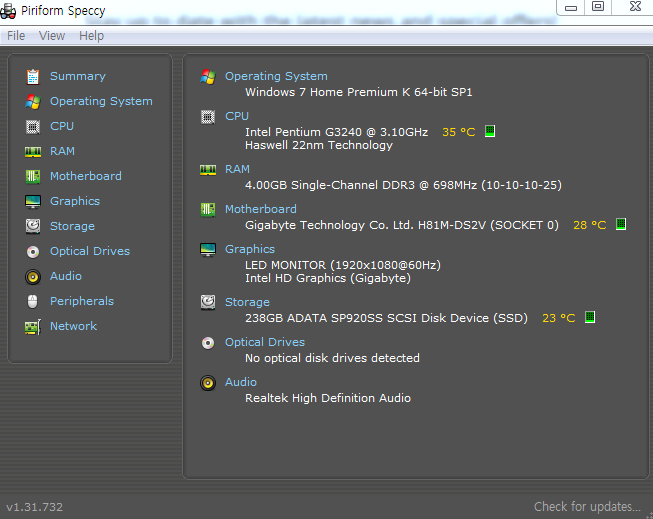Click the Graphics monitor icon in sidebar
Viewport: 653px width, 519px height.
33,202
